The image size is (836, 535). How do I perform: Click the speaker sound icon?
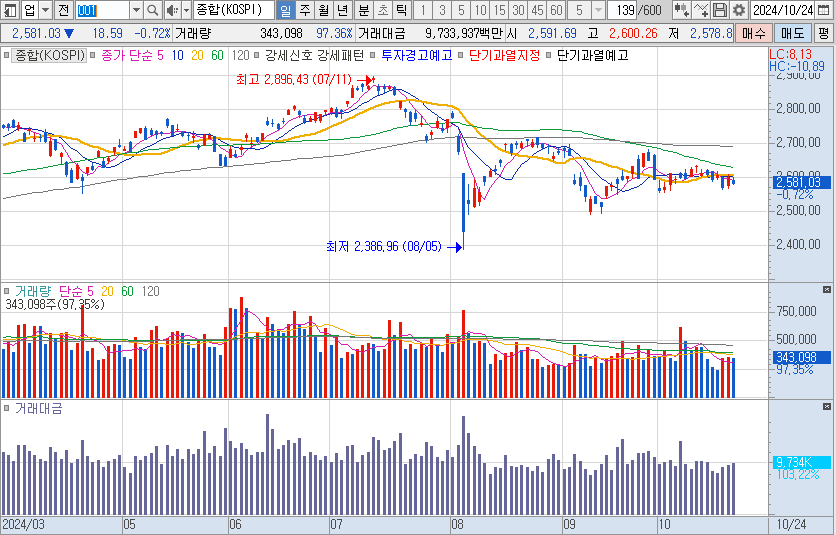click(x=172, y=10)
